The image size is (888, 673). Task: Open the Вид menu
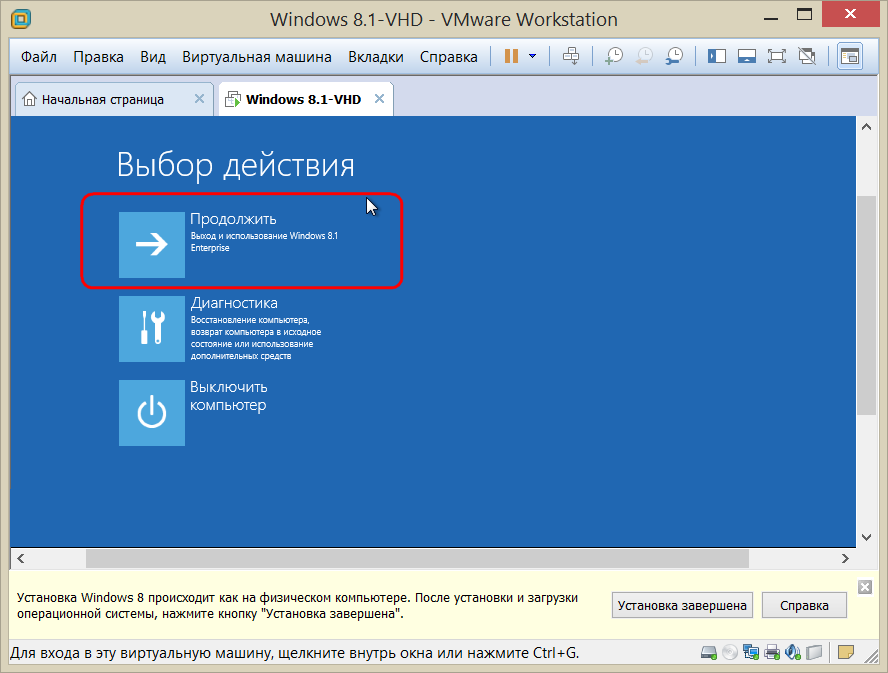click(153, 57)
